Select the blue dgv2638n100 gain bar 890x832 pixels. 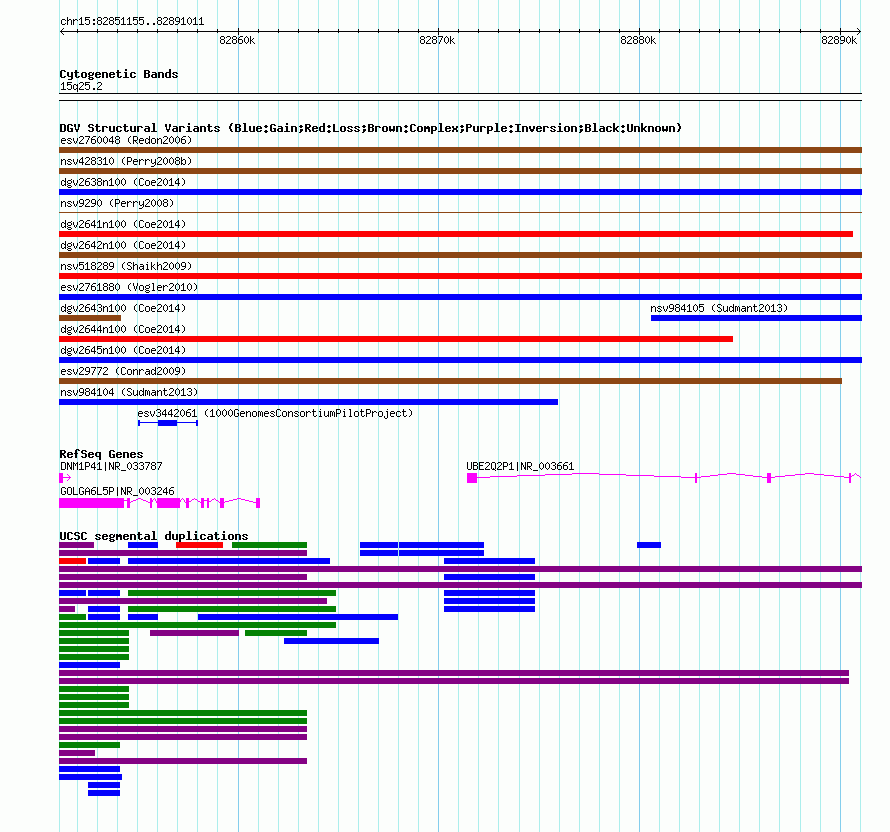tap(460, 192)
